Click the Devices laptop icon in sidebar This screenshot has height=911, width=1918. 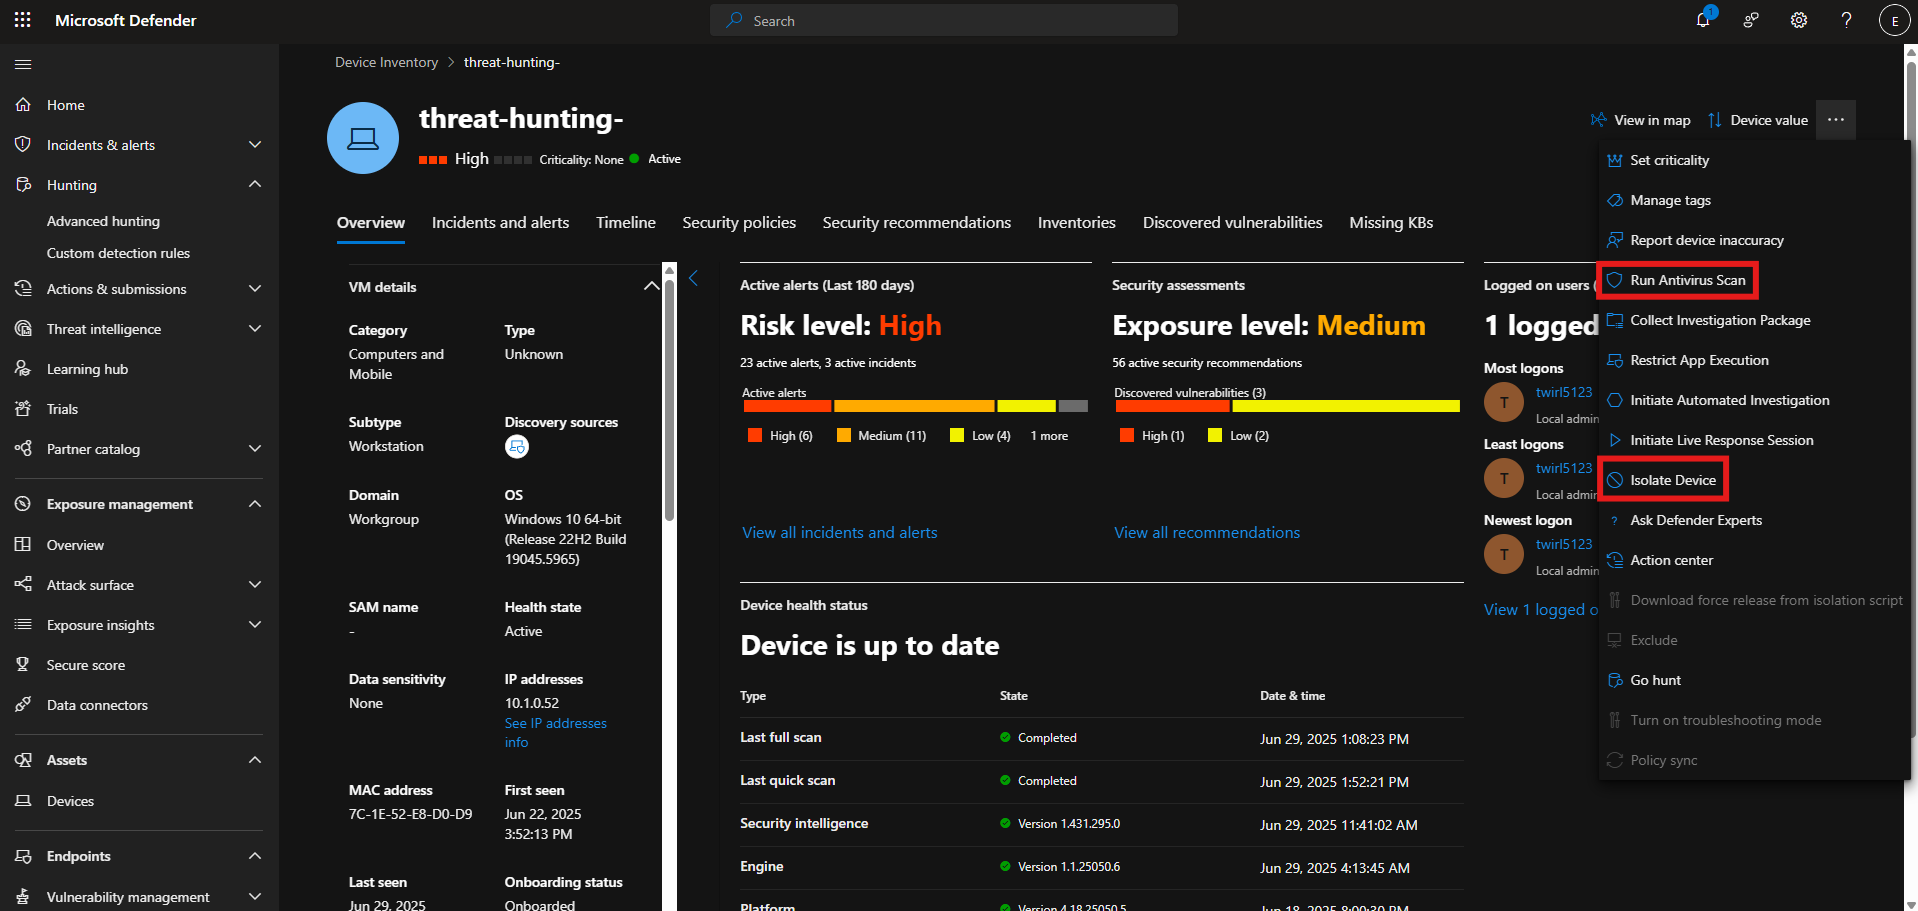point(23,800)
